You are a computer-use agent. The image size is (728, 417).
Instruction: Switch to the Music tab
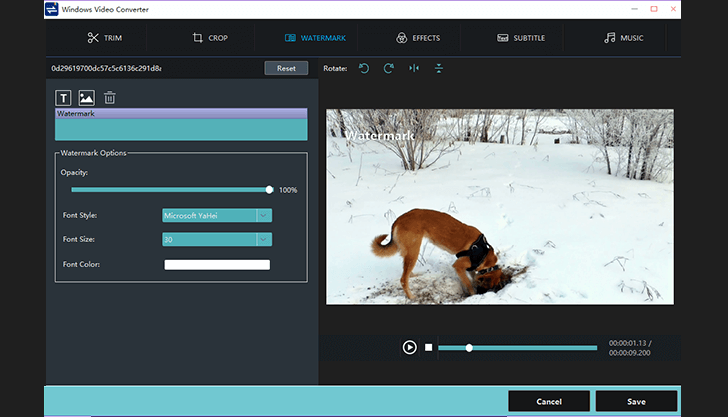(x=624, y=38)
